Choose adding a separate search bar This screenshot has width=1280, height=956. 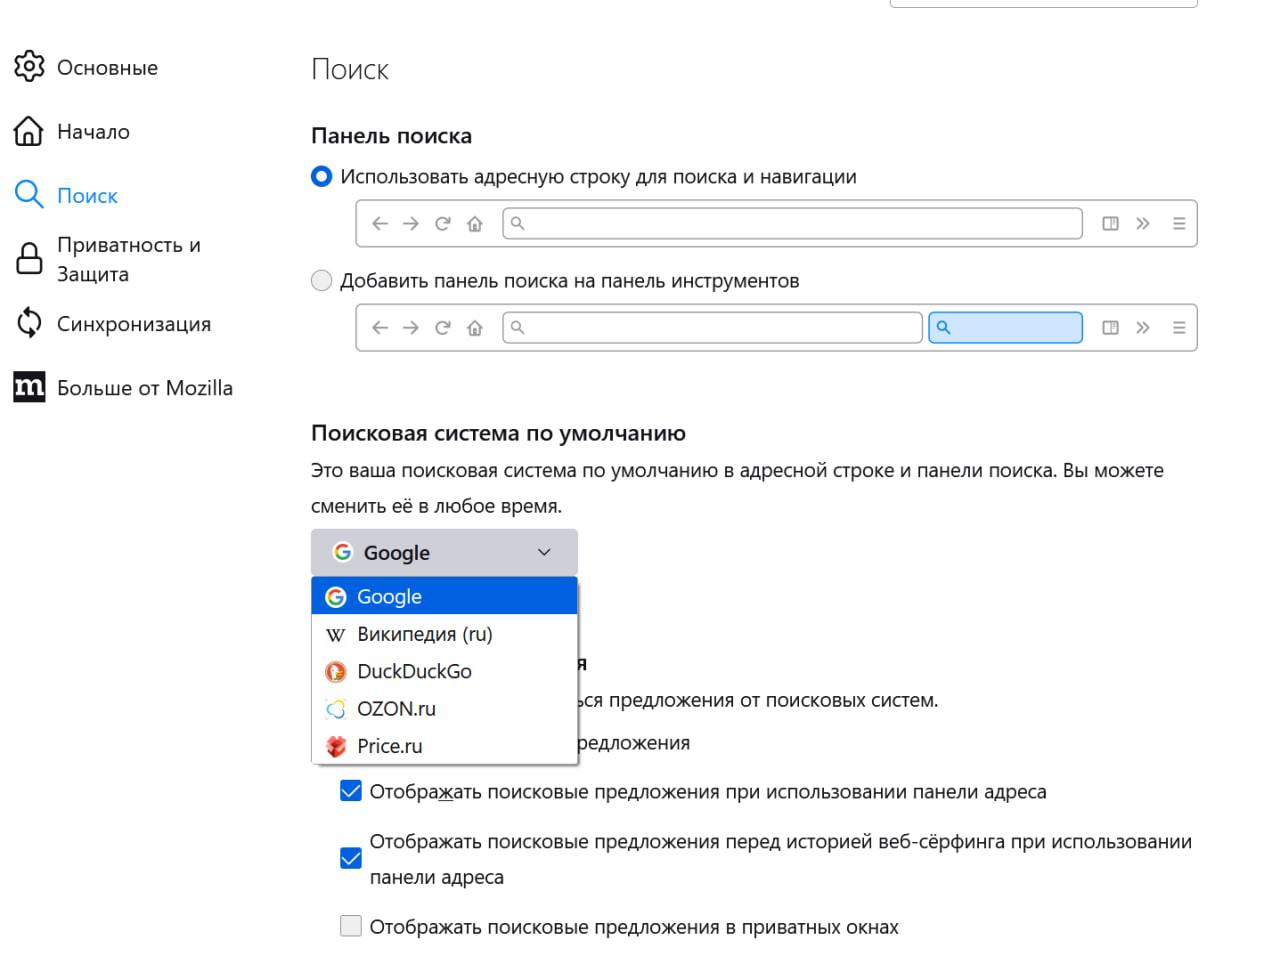pos(321,281)
